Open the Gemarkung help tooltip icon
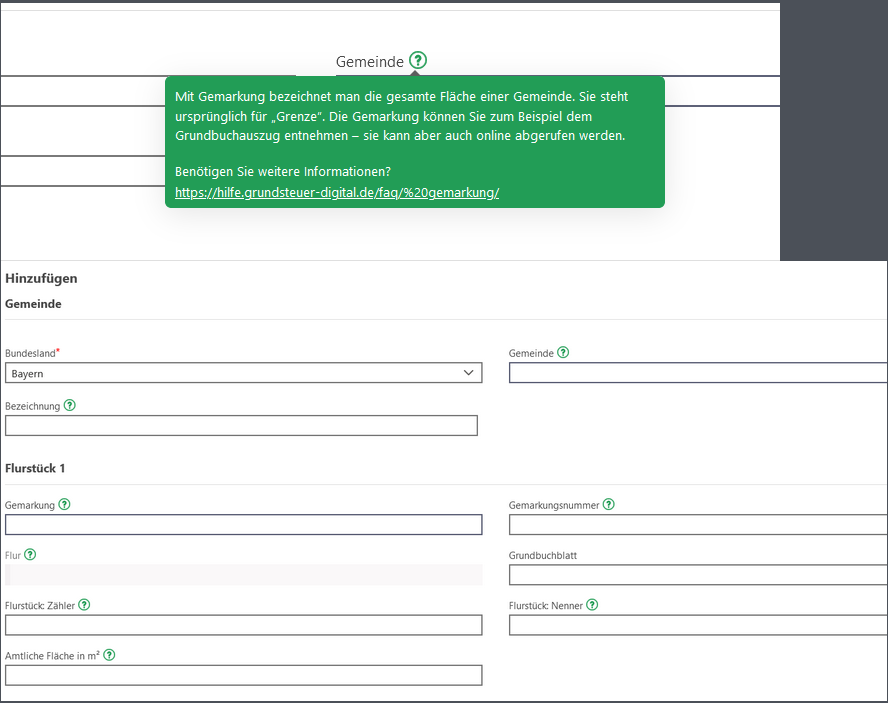The width and height of the screenshot is (888, 703). [x=65, y=504]
